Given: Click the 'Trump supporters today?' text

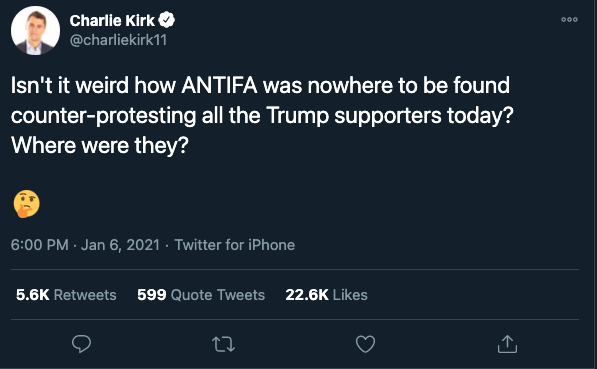Looking at the screenshot, I should 390,115.
